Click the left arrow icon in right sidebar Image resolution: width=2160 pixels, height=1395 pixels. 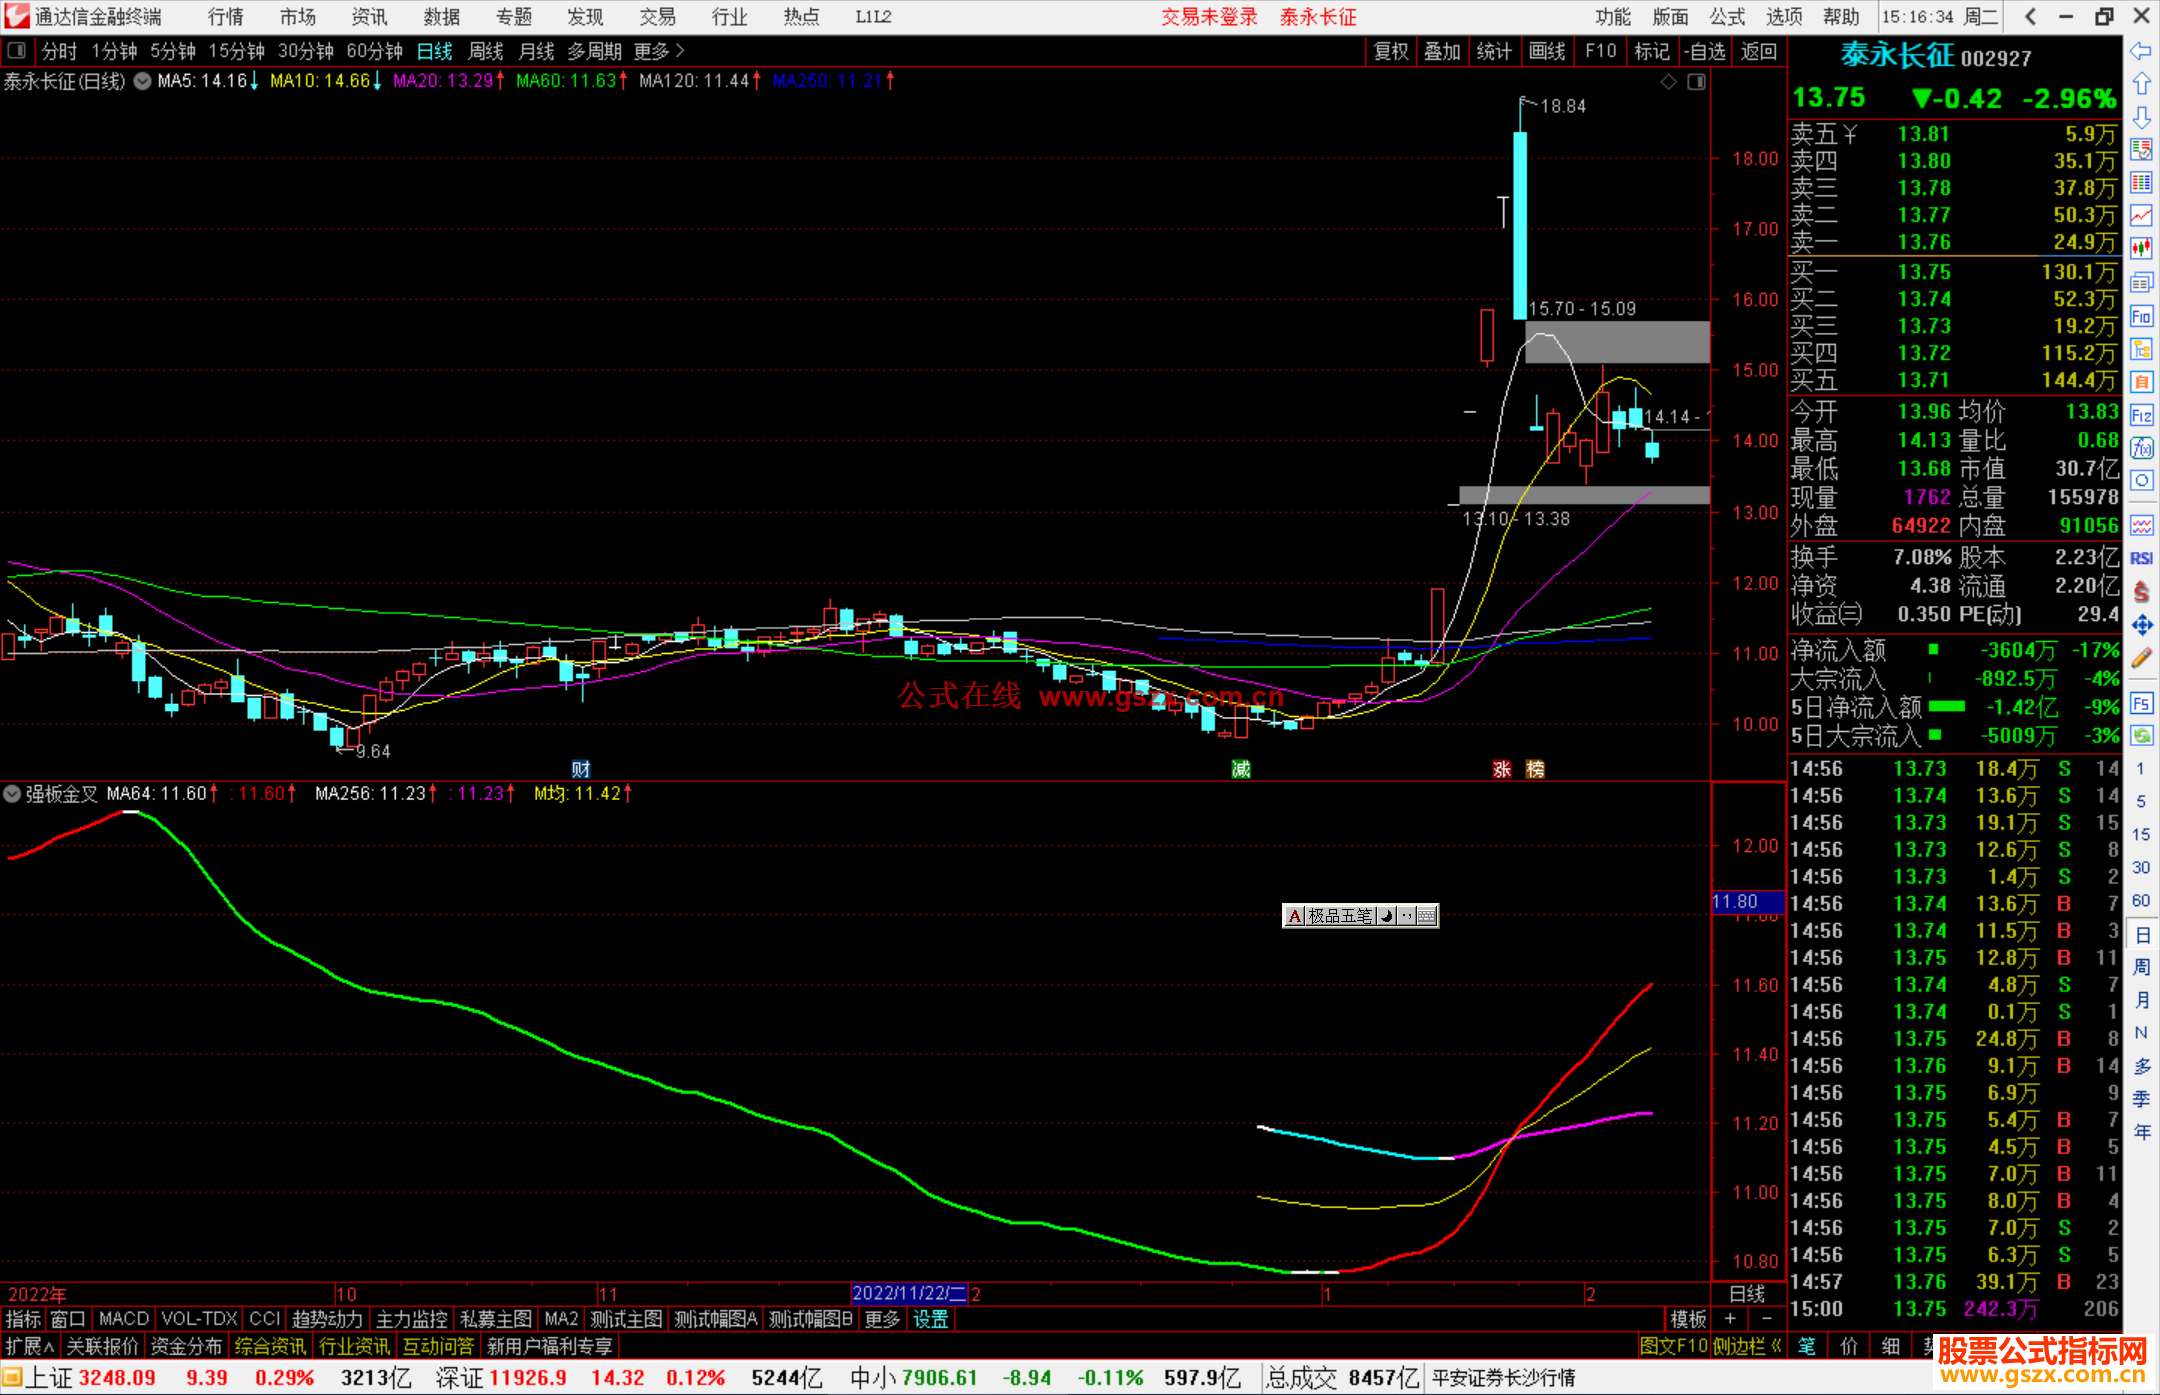(x=2141, y=50)
